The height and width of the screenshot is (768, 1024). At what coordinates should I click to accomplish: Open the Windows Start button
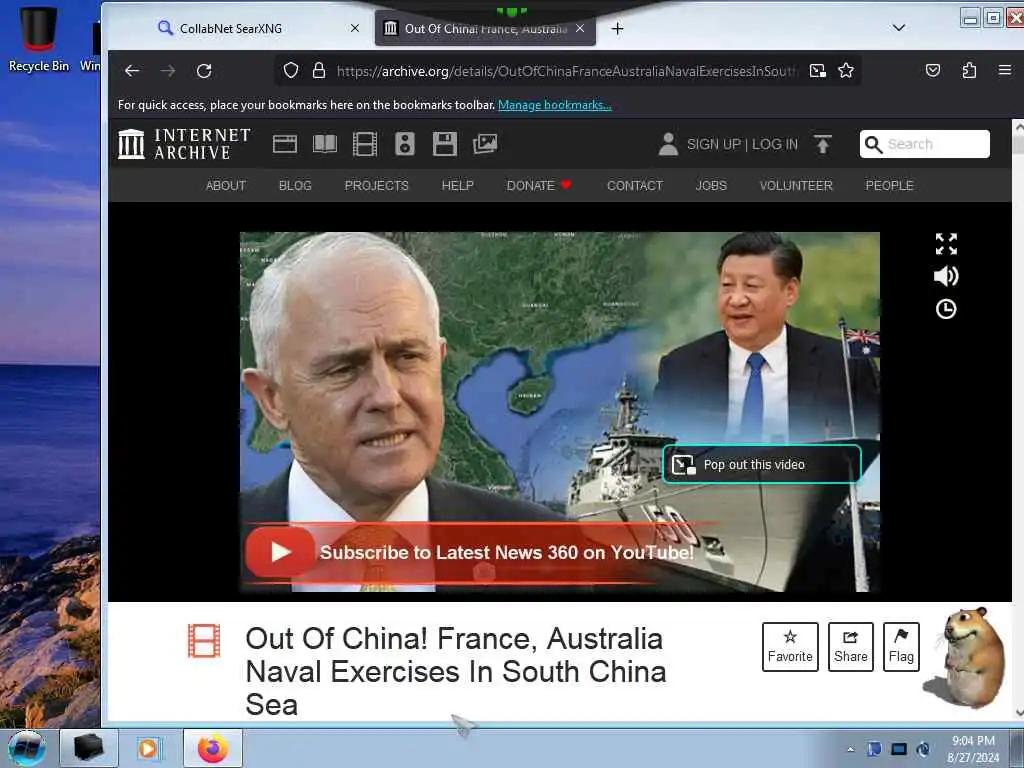[x=27, y=748]
